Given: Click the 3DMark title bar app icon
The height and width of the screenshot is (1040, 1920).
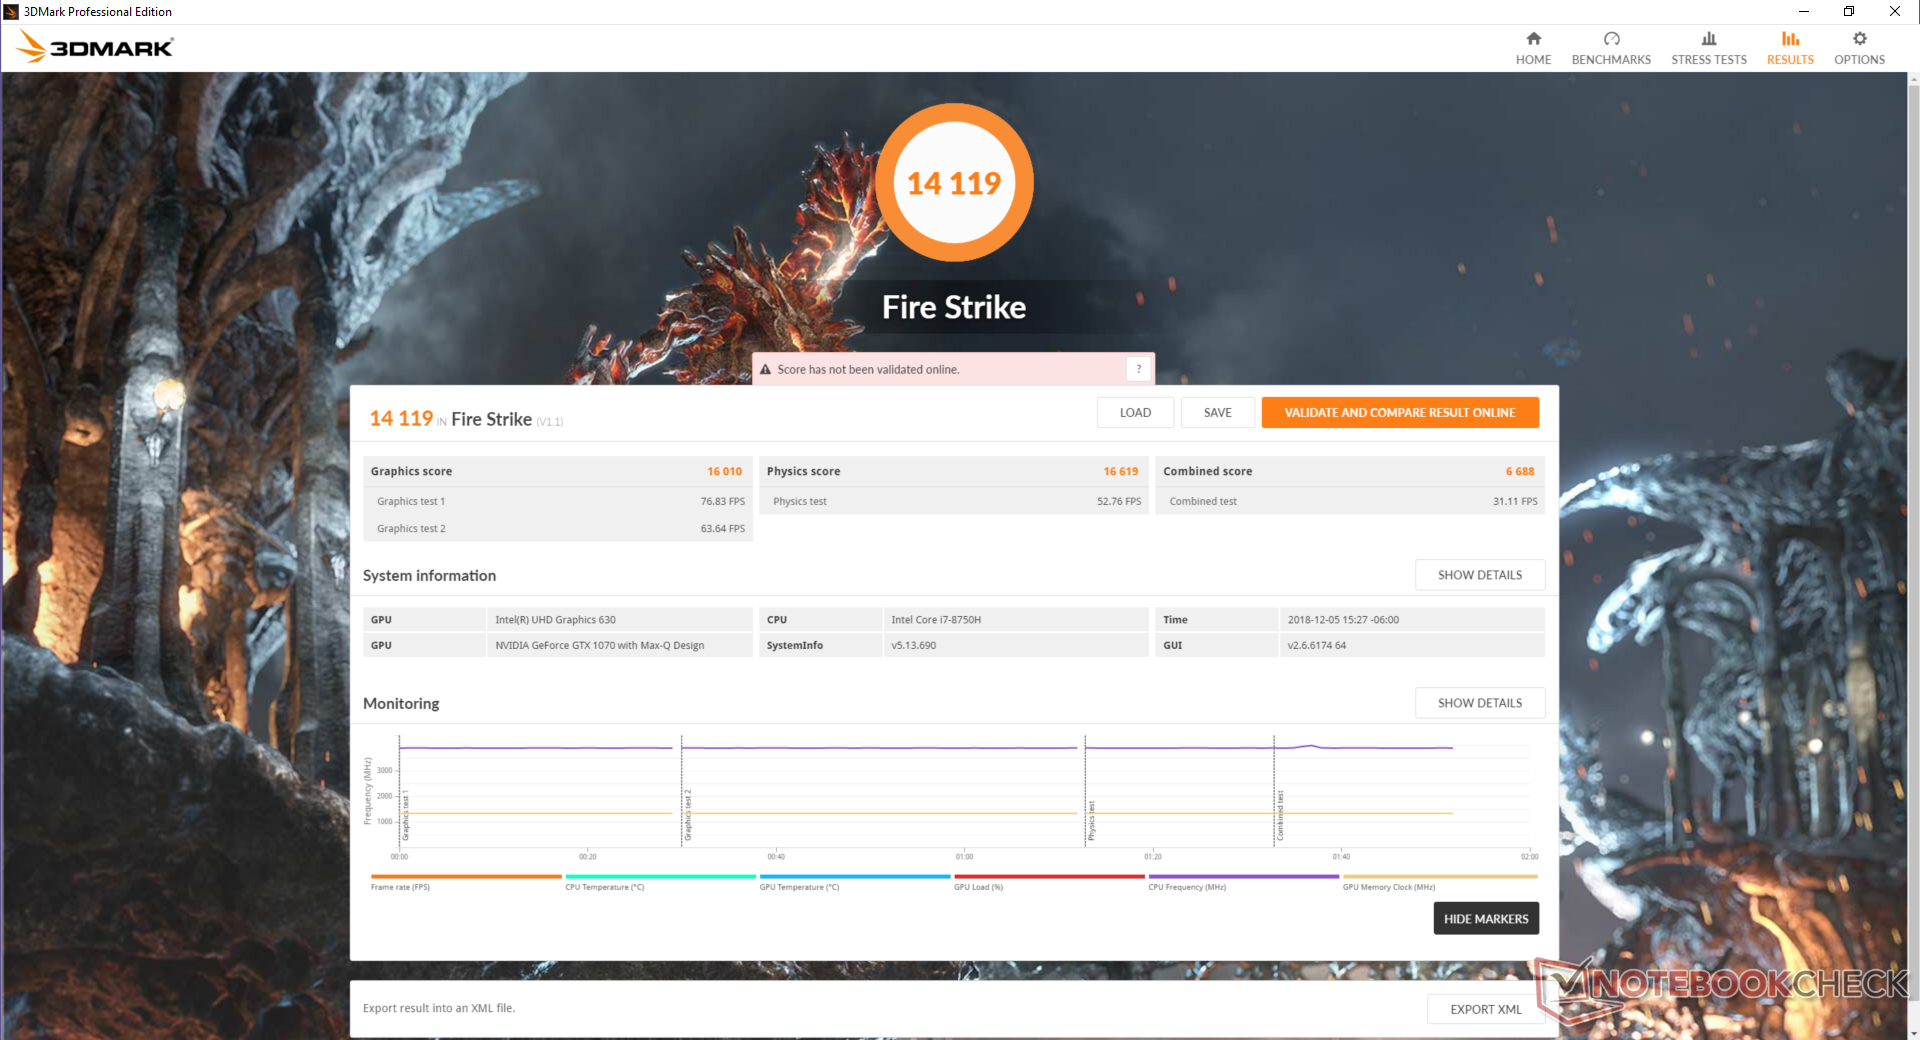Looking at the screenshot, I should tap(11, 12).
